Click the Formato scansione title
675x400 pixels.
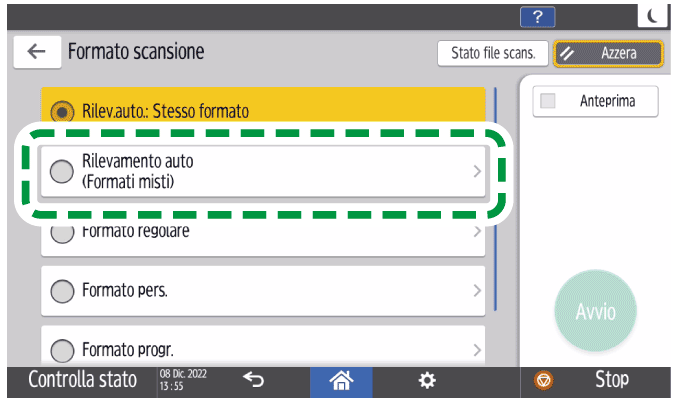[136, 52]
